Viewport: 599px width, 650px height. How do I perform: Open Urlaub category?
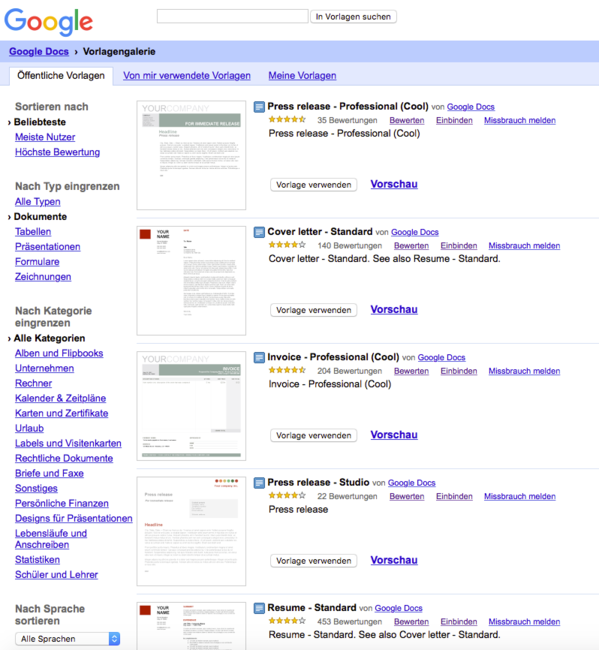coord(29,428)
